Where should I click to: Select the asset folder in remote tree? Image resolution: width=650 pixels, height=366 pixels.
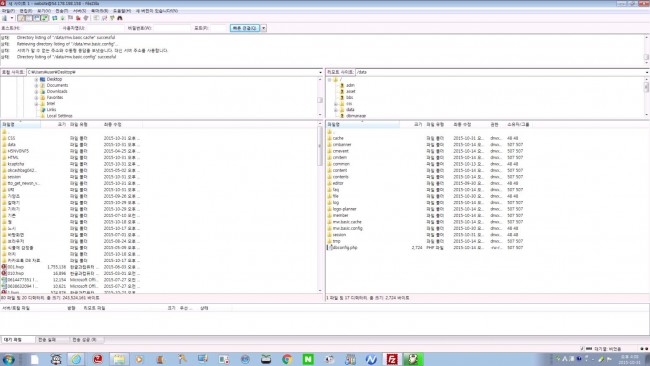351,92
